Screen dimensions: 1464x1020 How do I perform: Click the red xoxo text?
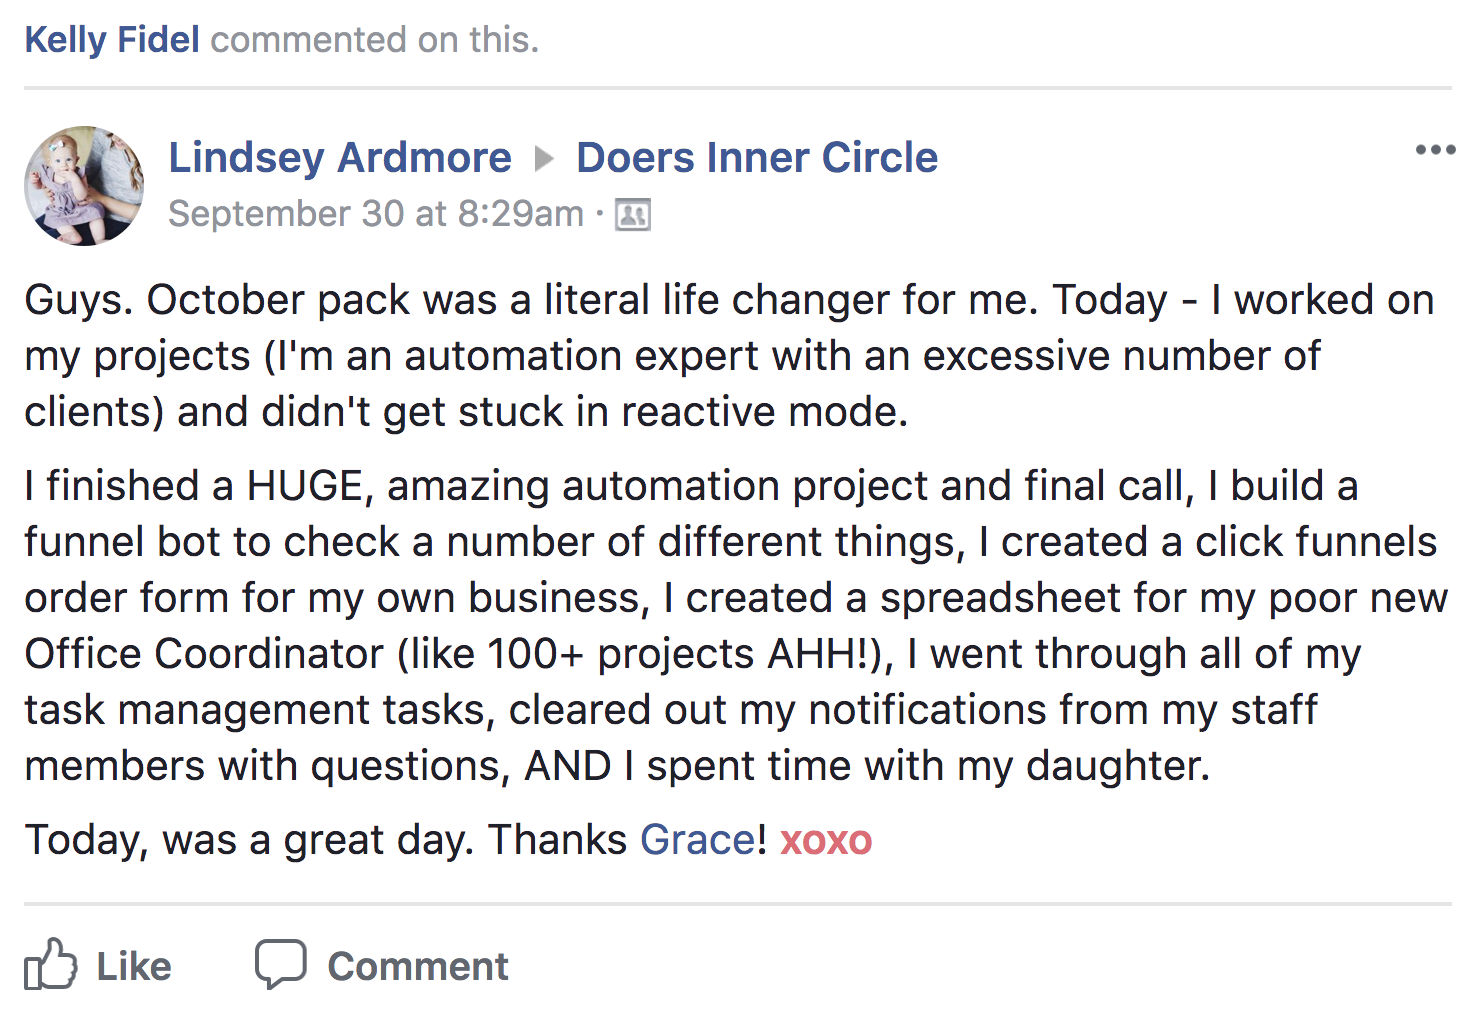[826, 840]
